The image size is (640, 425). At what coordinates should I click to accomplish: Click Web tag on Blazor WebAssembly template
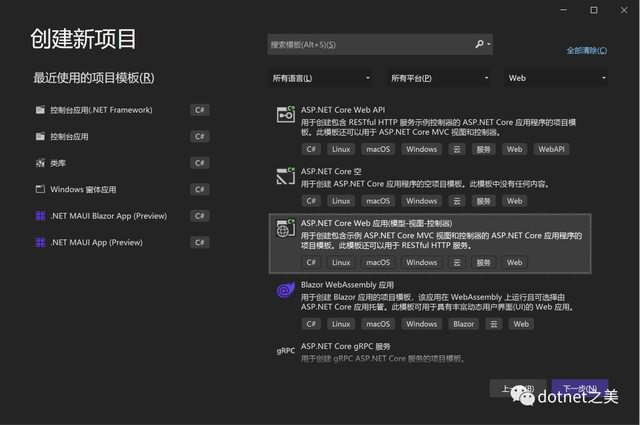click(x=521, y=324)
